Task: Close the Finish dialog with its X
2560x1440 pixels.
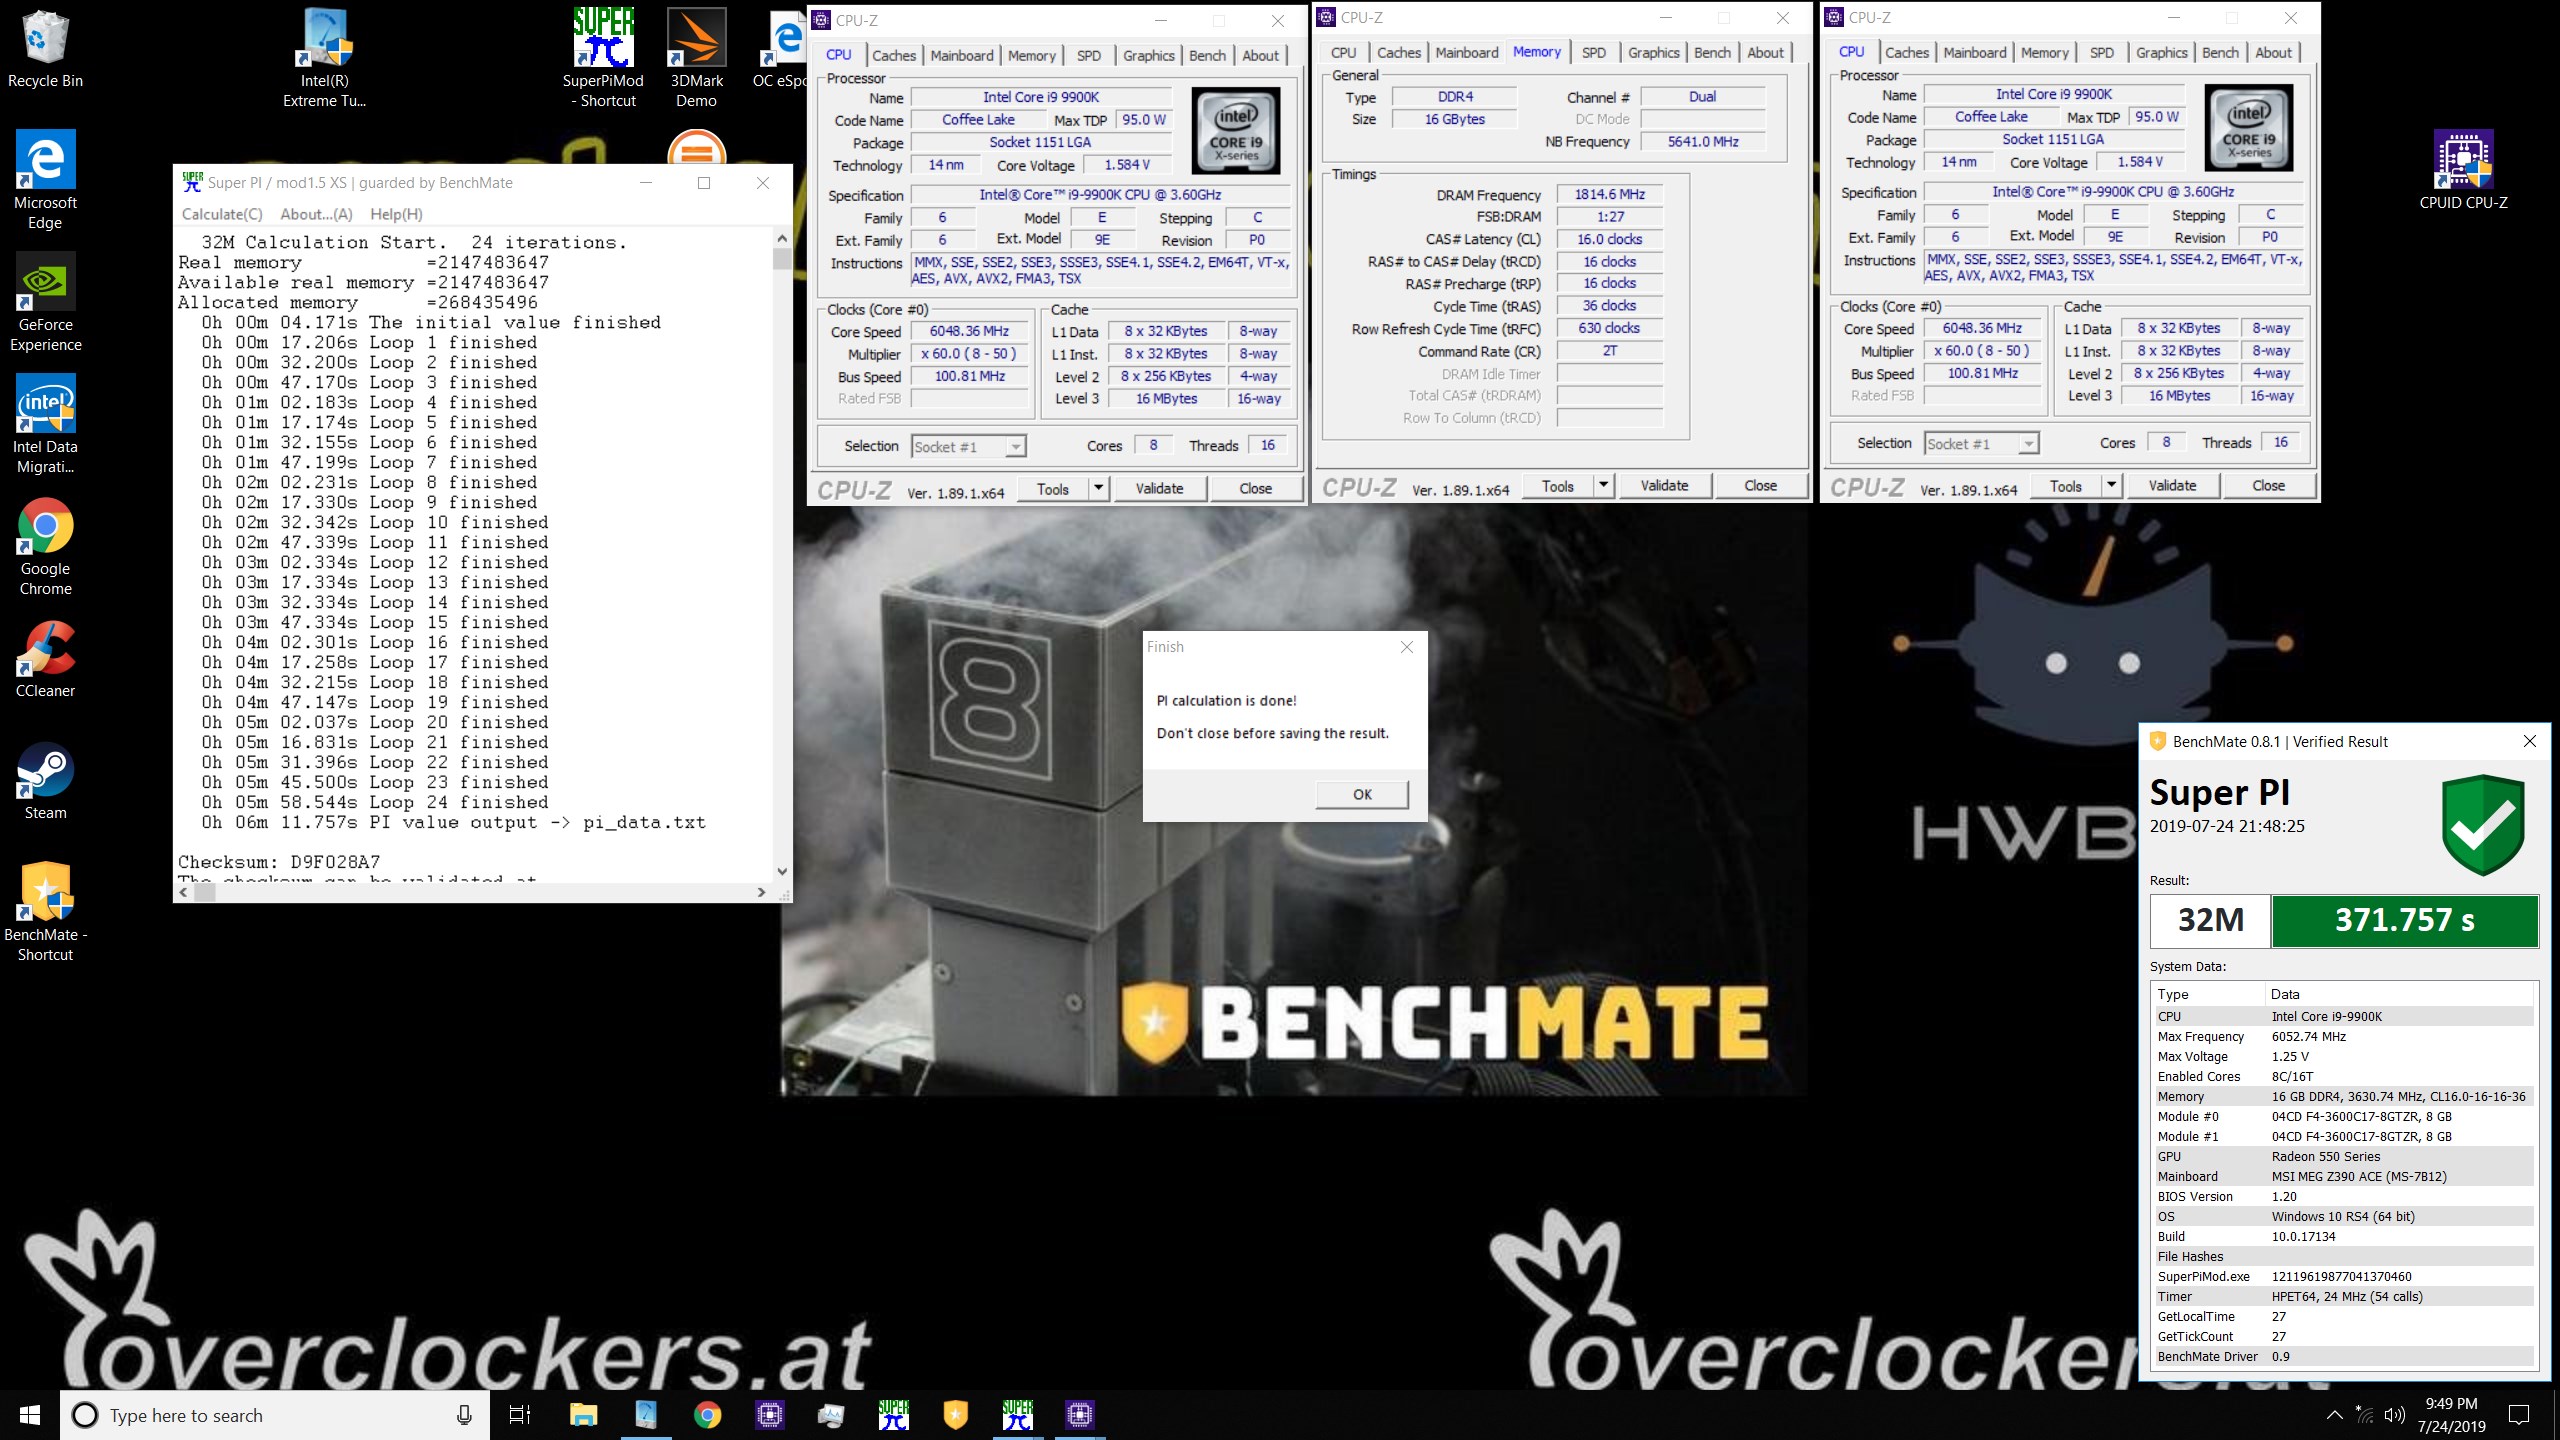Action: point(1407,647)
